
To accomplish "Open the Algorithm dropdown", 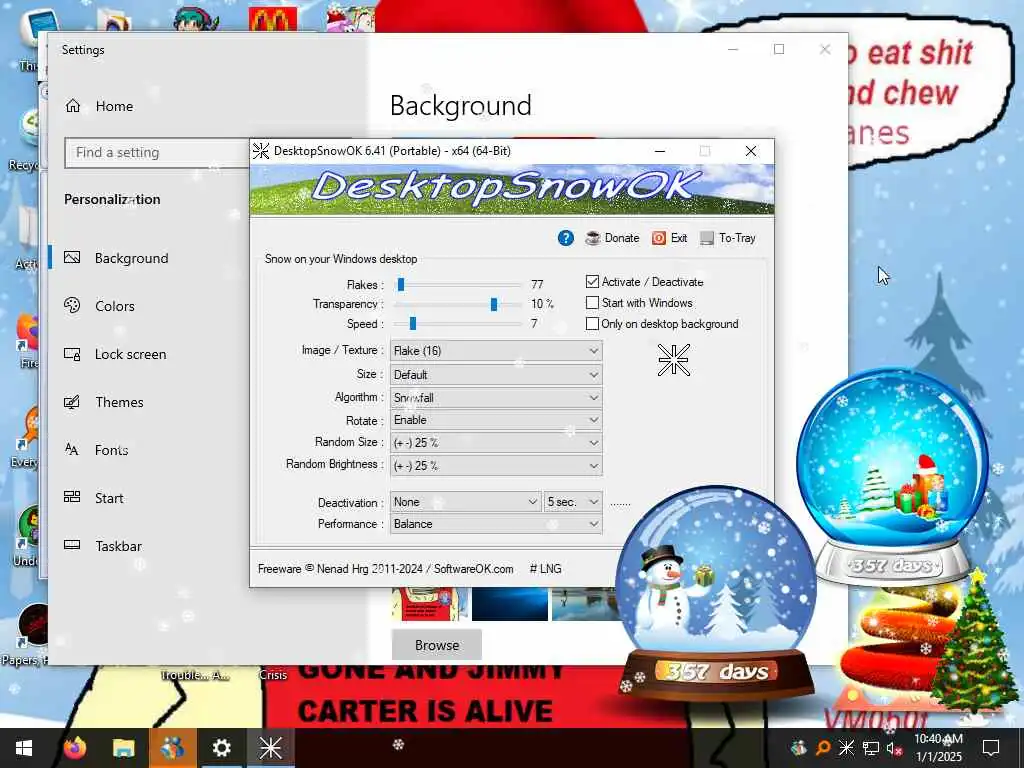I will 496,397.
